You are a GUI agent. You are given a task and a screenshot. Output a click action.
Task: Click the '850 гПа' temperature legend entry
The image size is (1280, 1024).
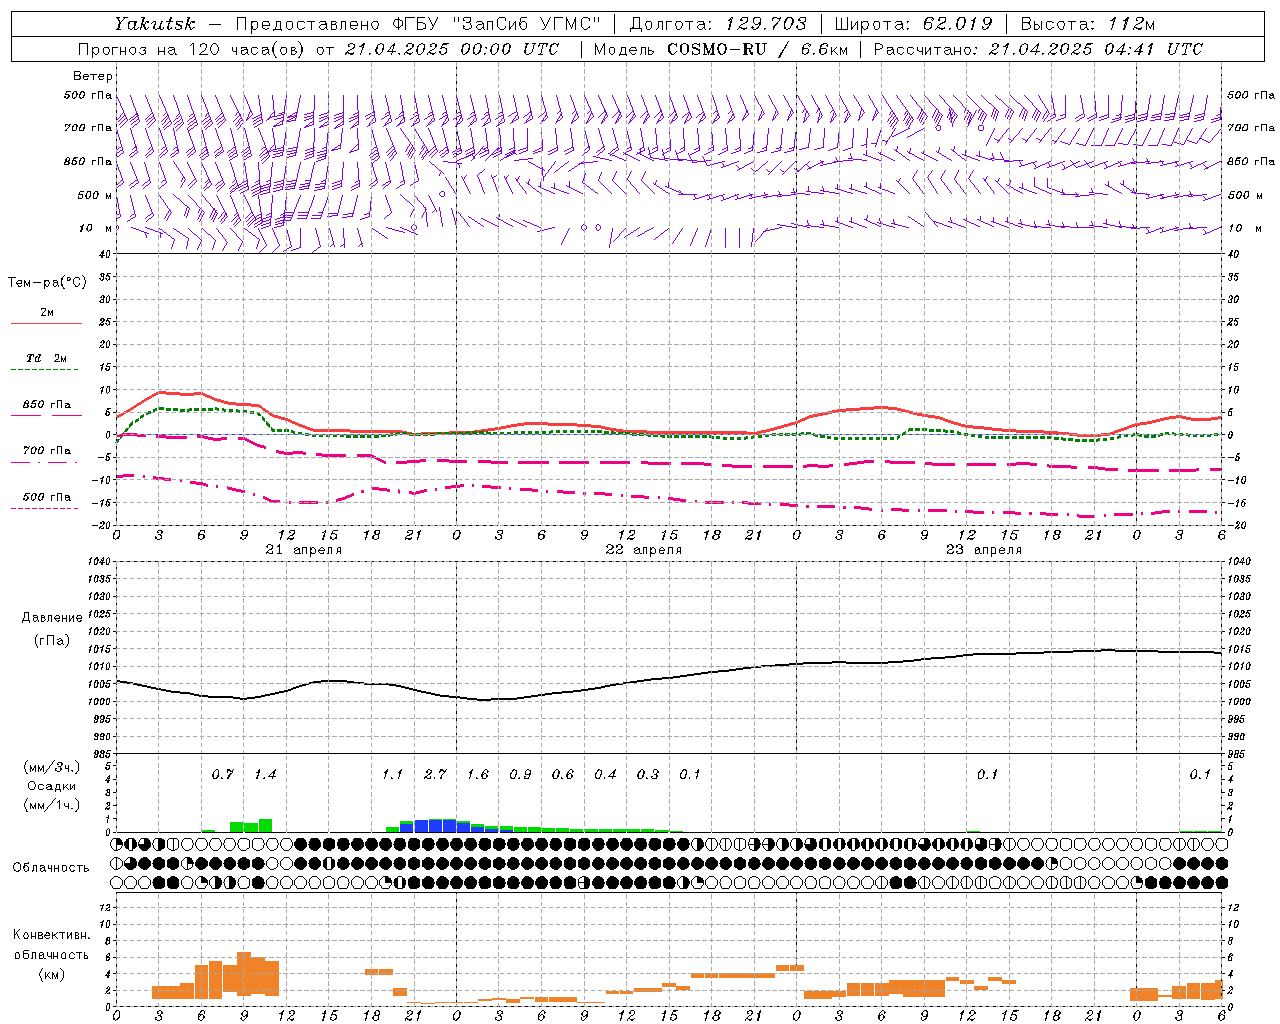point(47,405)
